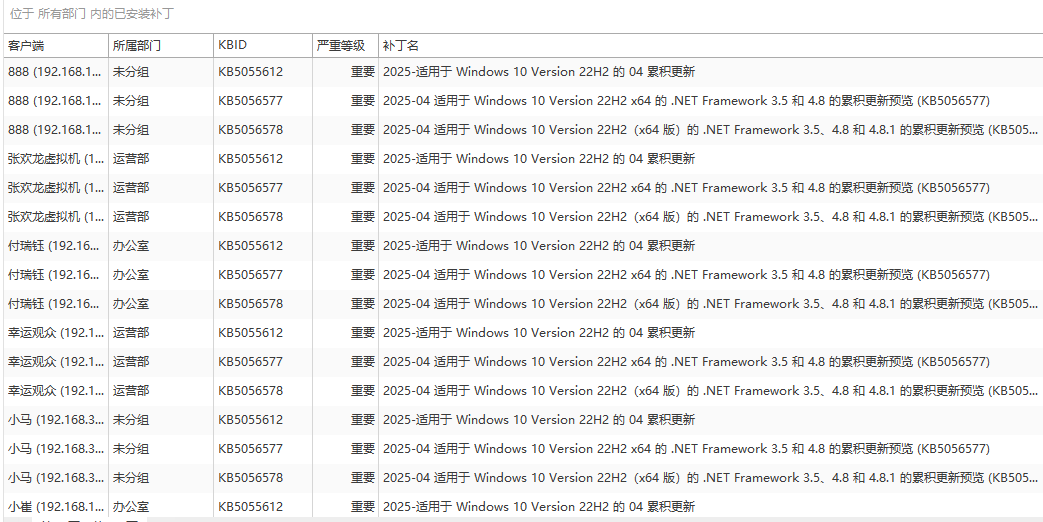Click 重要 in 张欢龙虚拟机 KB5056578 row

click(363, 217)
